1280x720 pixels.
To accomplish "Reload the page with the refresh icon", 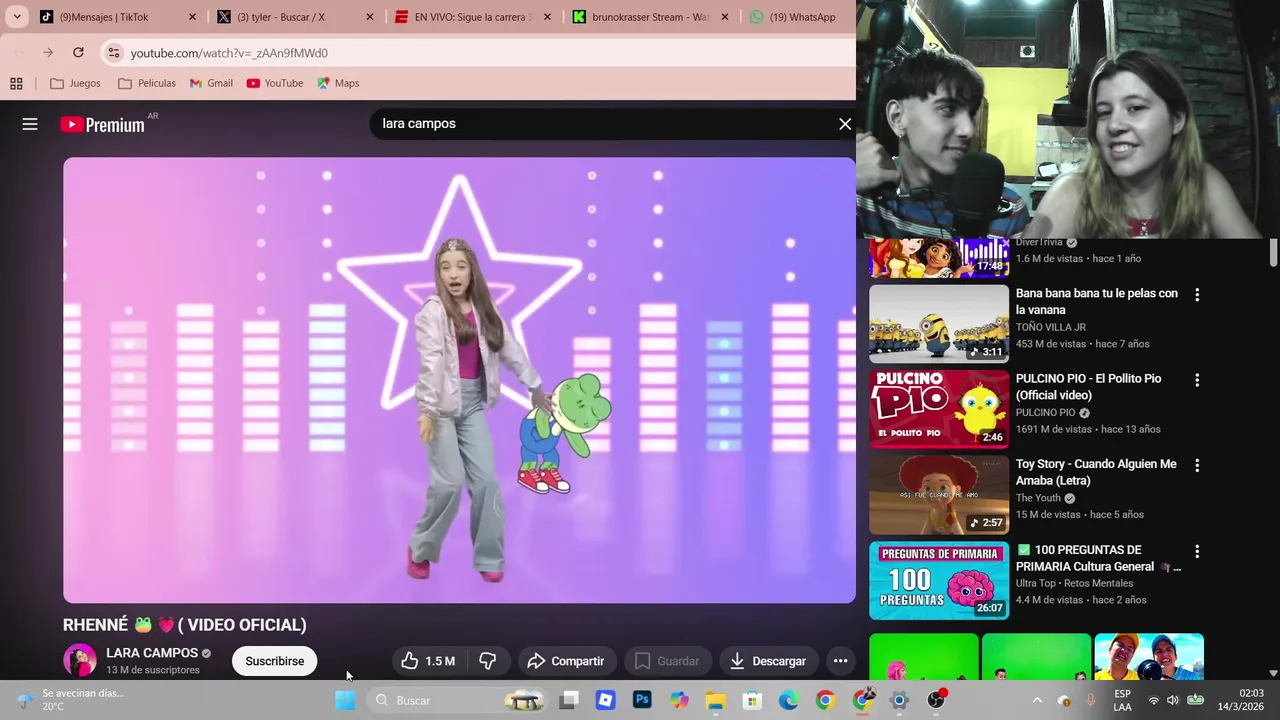I will click(x=78, y=52).
